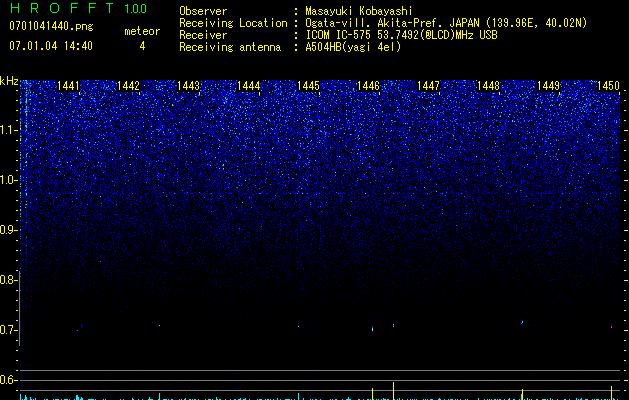Click the 1.1 frequency axis label
This screenshot has height=400, width=629.
[8, 130]
